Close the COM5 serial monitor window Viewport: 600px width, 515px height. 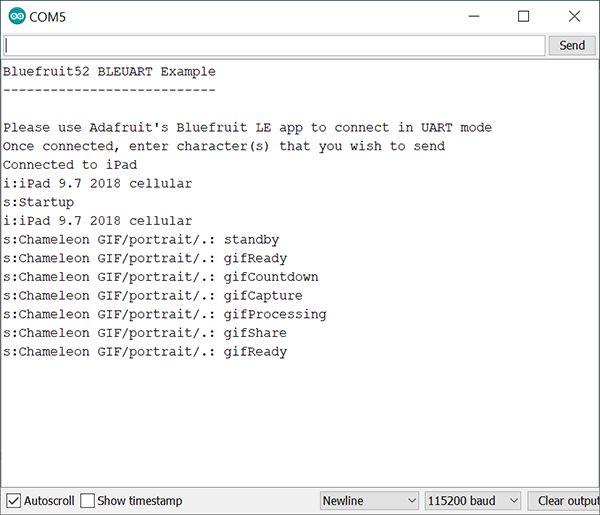coord(574,16)
